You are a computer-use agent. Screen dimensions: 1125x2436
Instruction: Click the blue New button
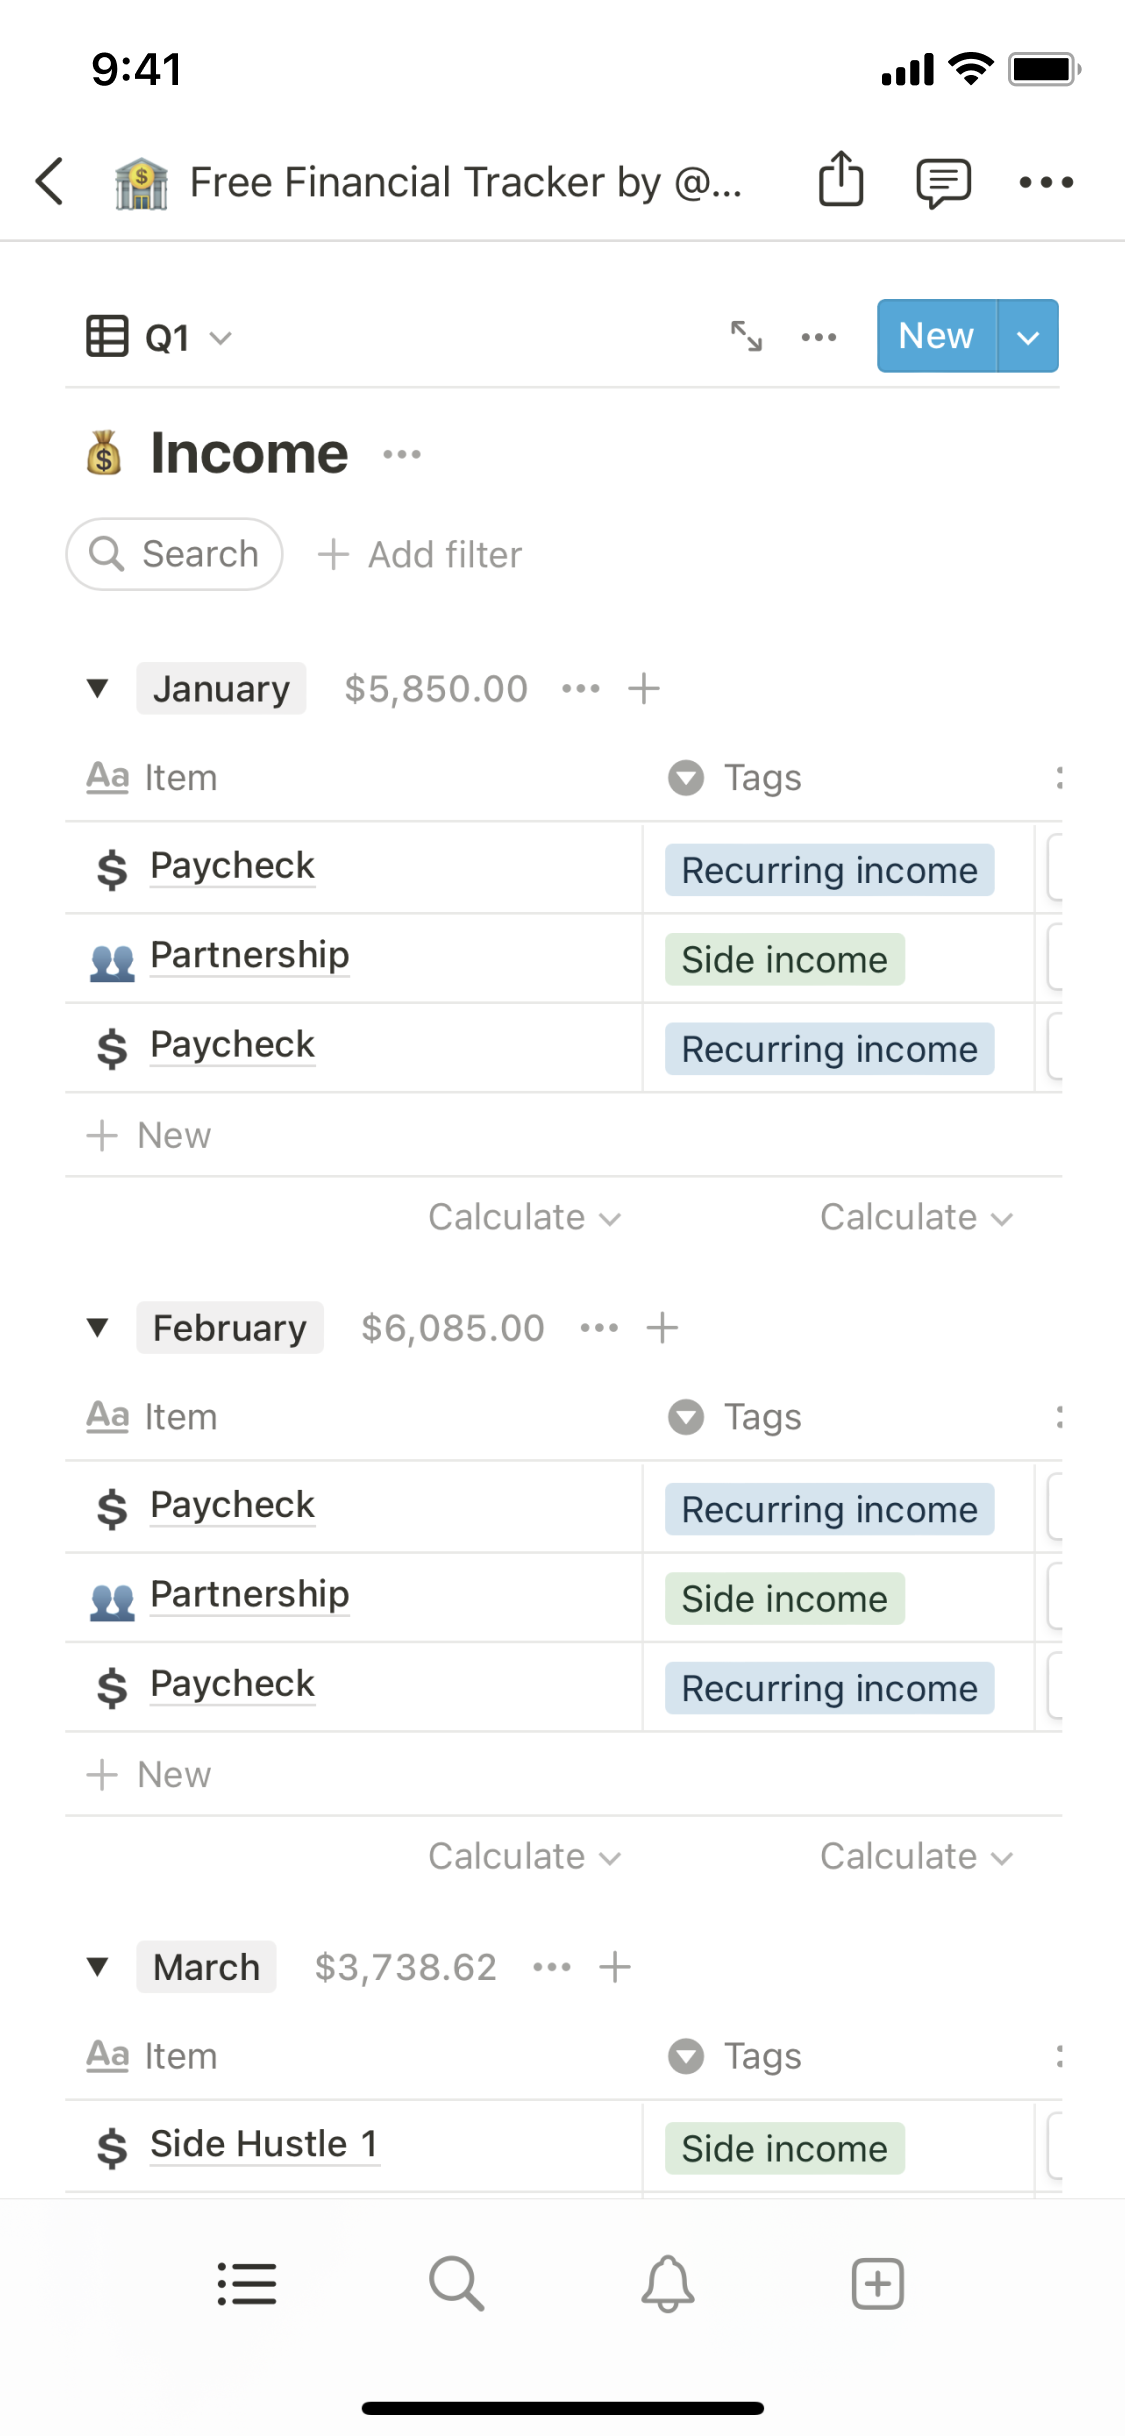point(936,337)
